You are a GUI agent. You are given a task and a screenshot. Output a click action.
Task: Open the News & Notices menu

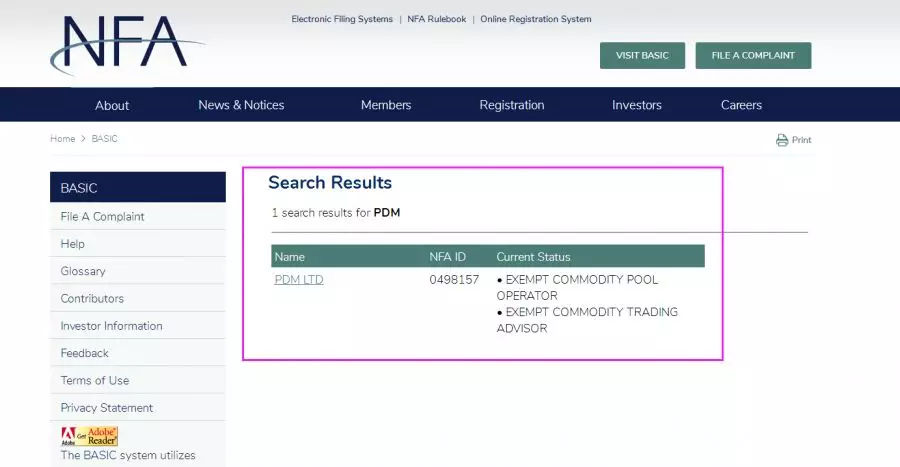click(241, 105)
